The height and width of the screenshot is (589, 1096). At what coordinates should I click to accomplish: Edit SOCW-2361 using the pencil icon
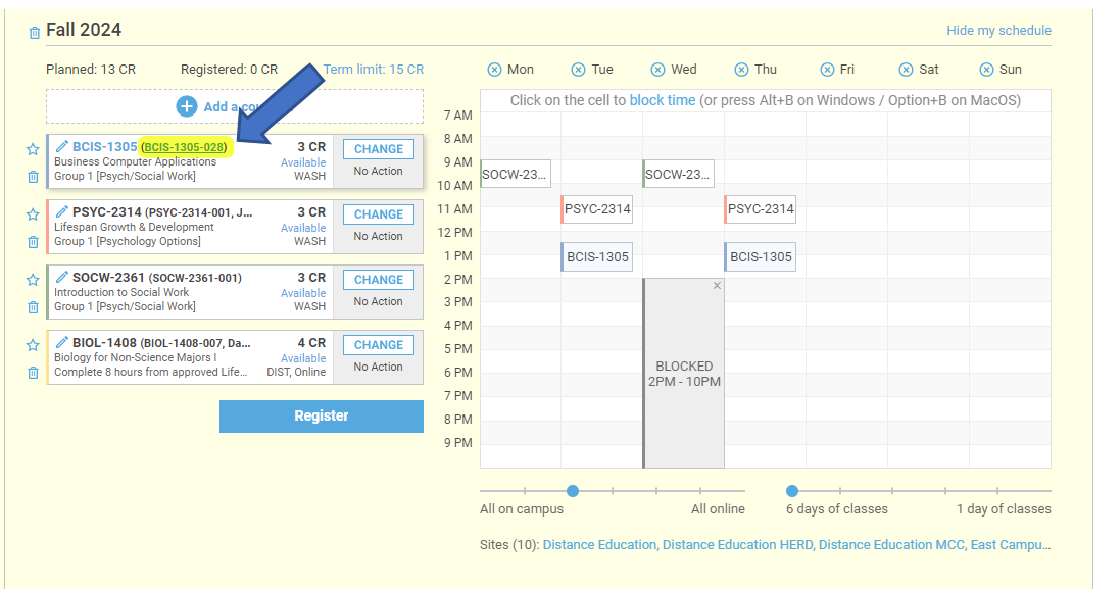pos(62,277)
